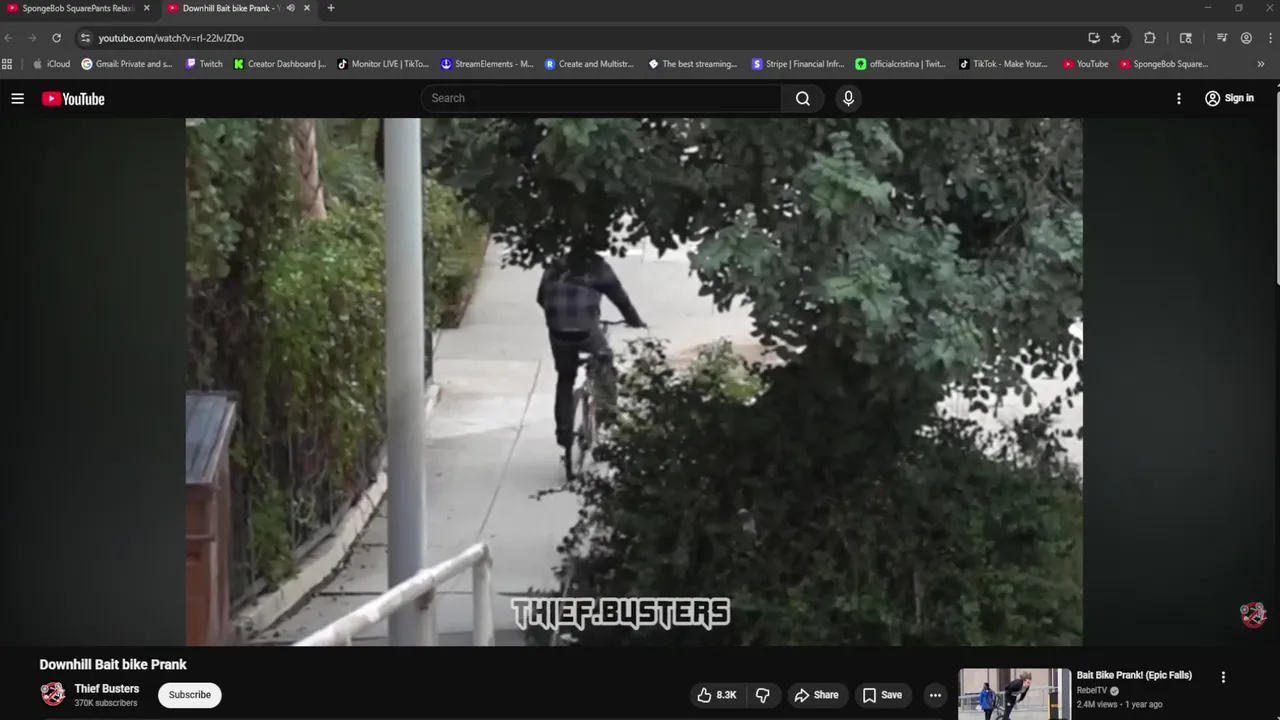This screenshot has height=720, width=1280.
Task: Open the Chrome extensions puzzle icon
Action: pos(1150,38)
